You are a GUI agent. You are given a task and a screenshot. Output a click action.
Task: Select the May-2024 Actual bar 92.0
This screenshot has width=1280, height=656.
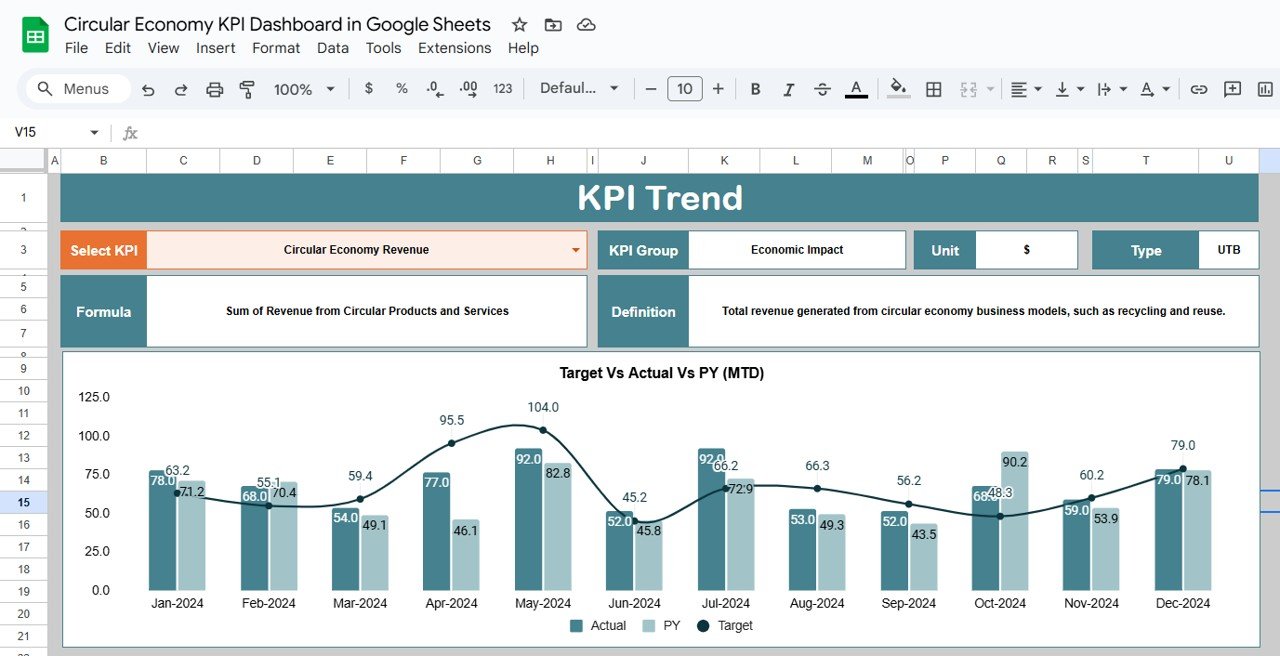coord(528,519)
